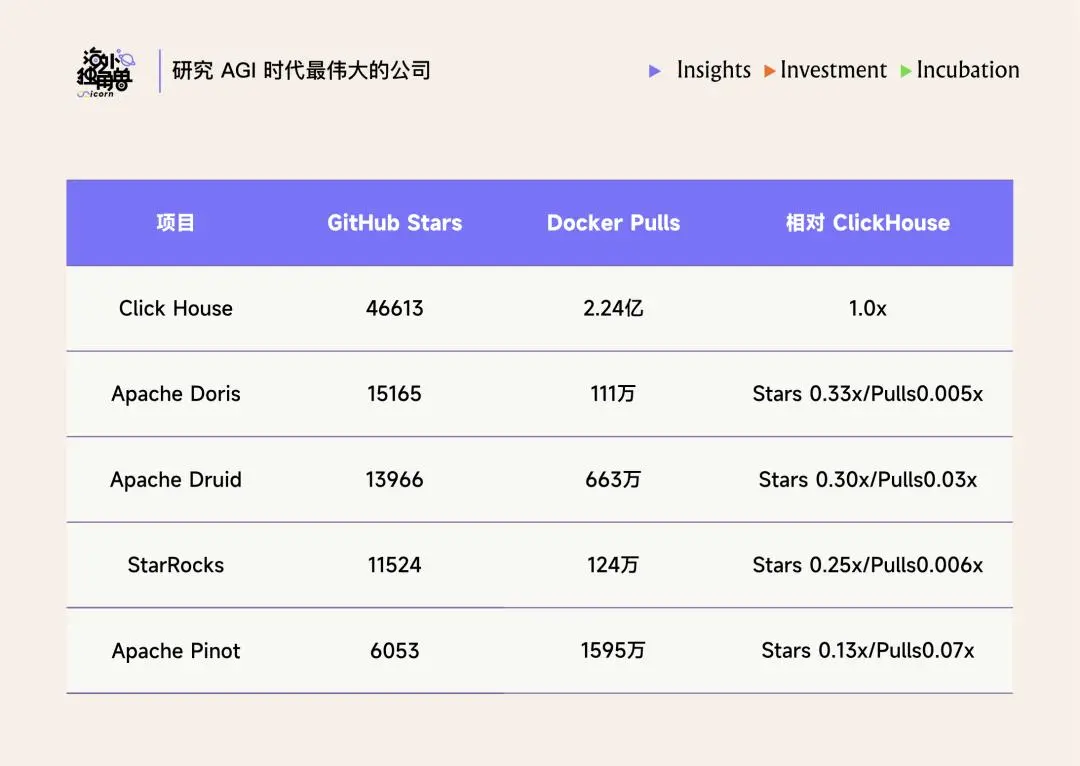The width and height of the screenshot is (1080, 766).
Task: Select the Apache Pinot cell
Action: pos(176,651)
